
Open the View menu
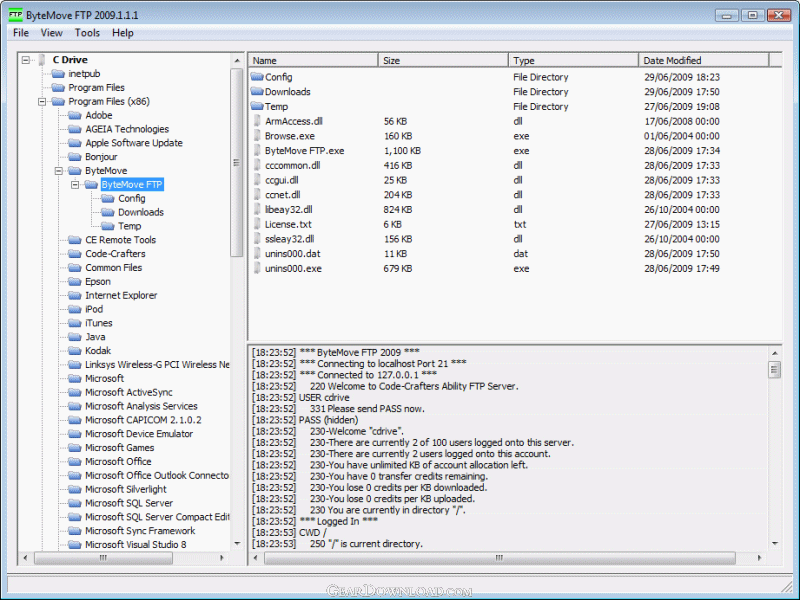click(x=52, y=33)
